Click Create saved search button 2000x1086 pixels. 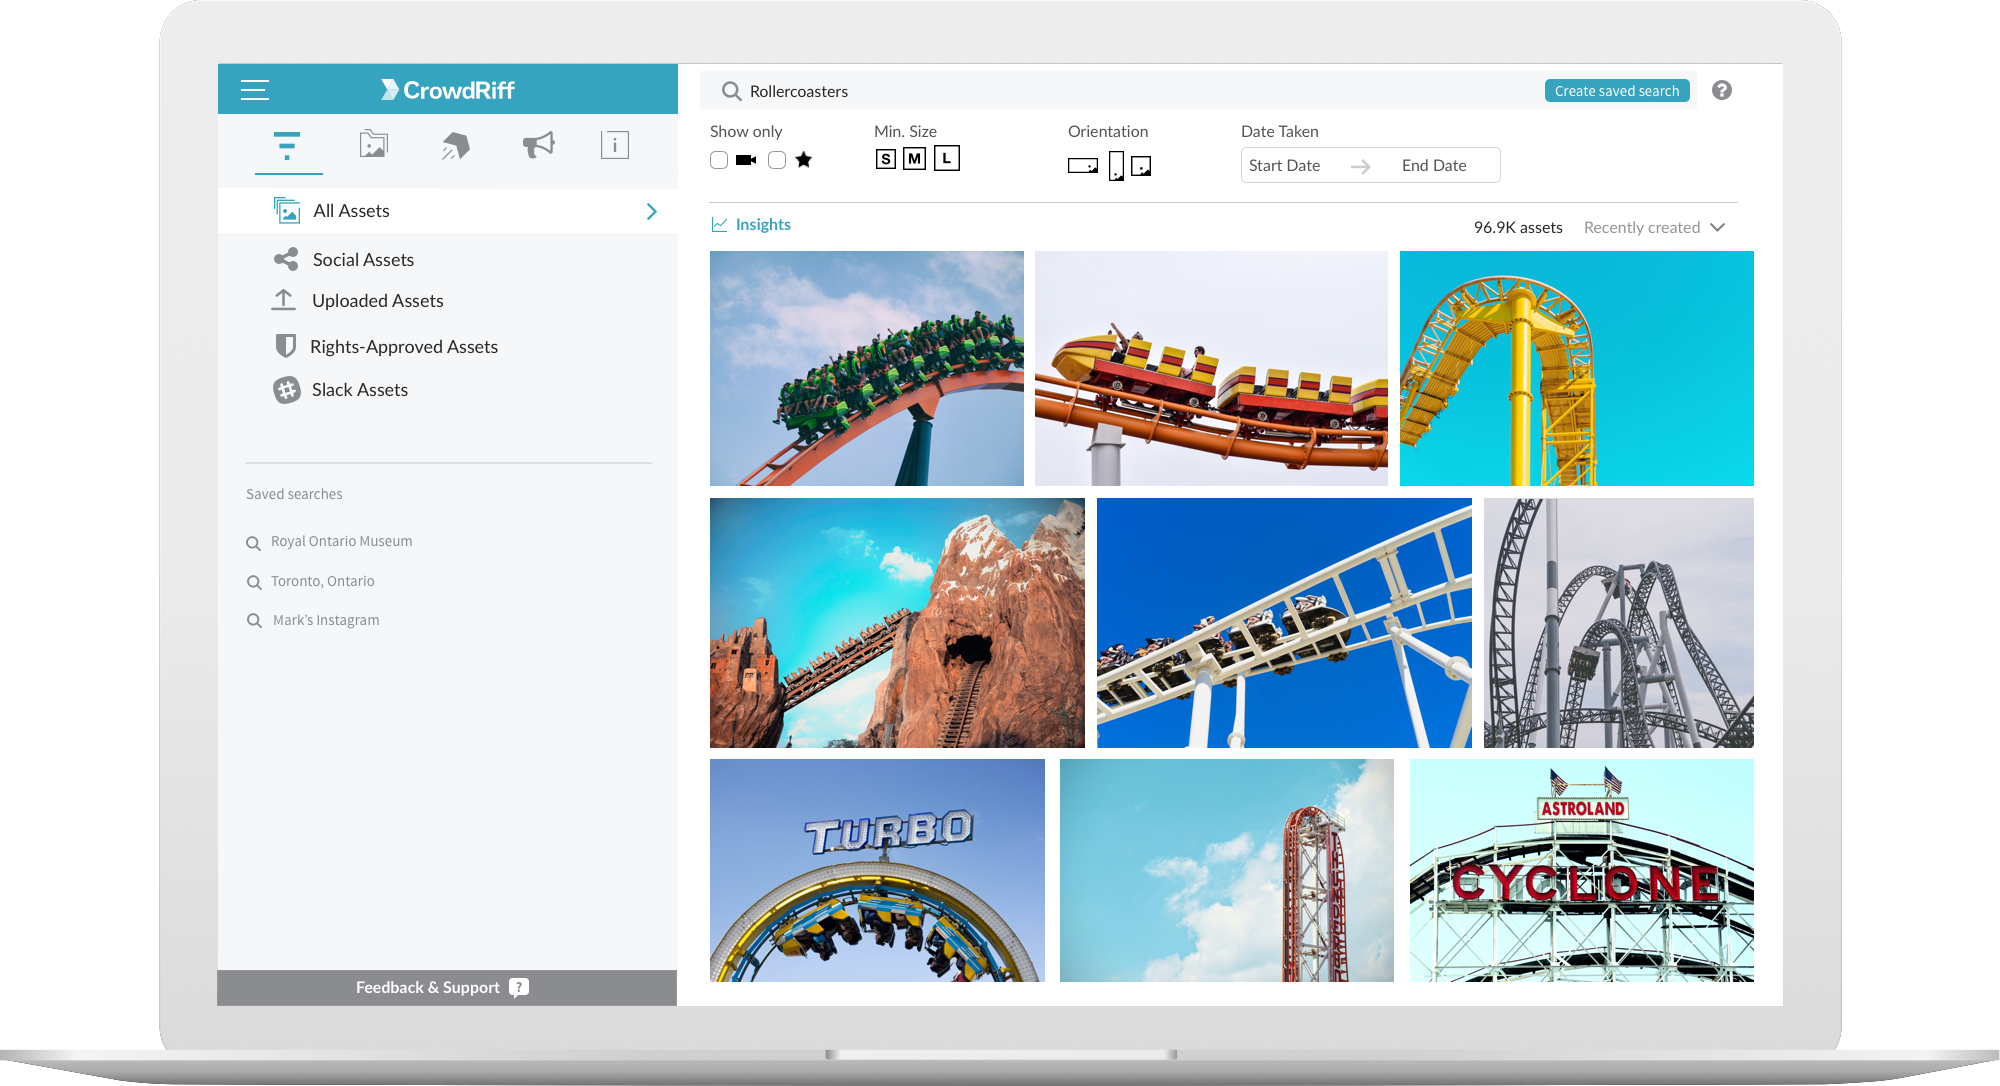1617,91
